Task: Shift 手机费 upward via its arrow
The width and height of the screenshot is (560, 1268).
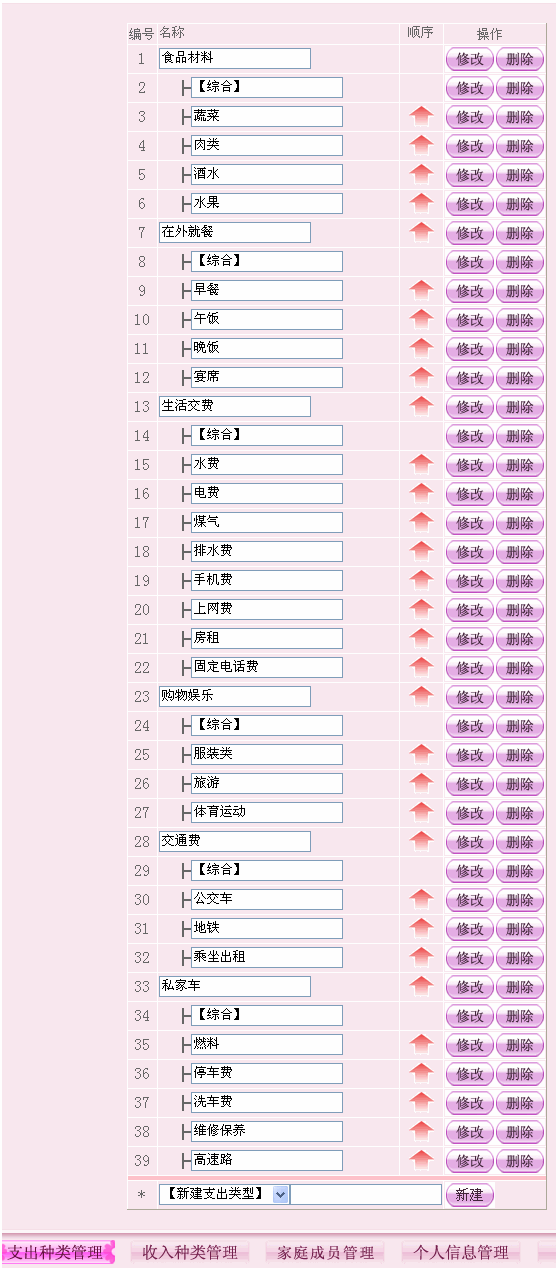Action: (x=421, y=580)
